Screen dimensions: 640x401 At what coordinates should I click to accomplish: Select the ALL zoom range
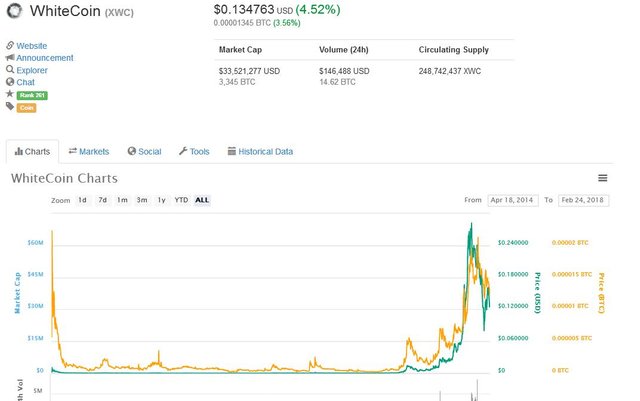click(x=202, y=200)
